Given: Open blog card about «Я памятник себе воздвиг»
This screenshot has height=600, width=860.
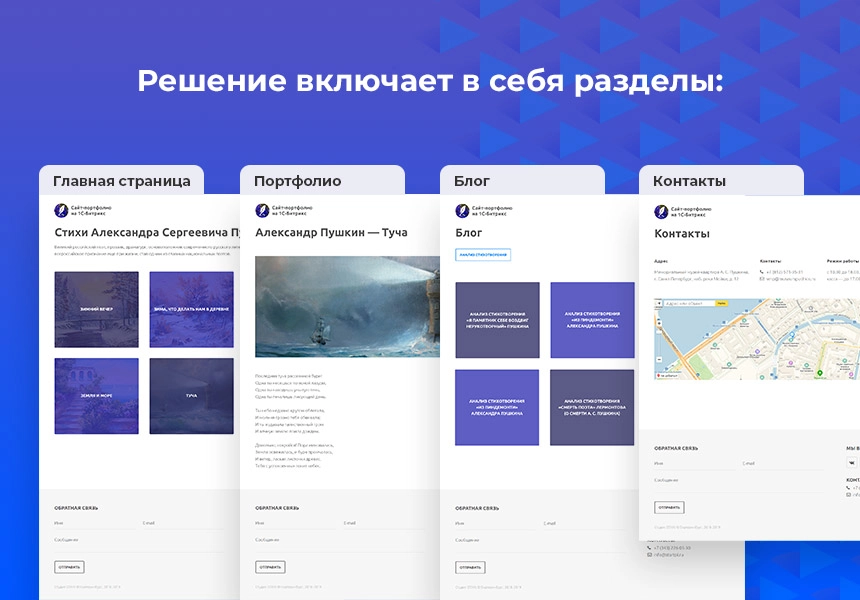Looking at the screenshot, I should tap(497, 320).
